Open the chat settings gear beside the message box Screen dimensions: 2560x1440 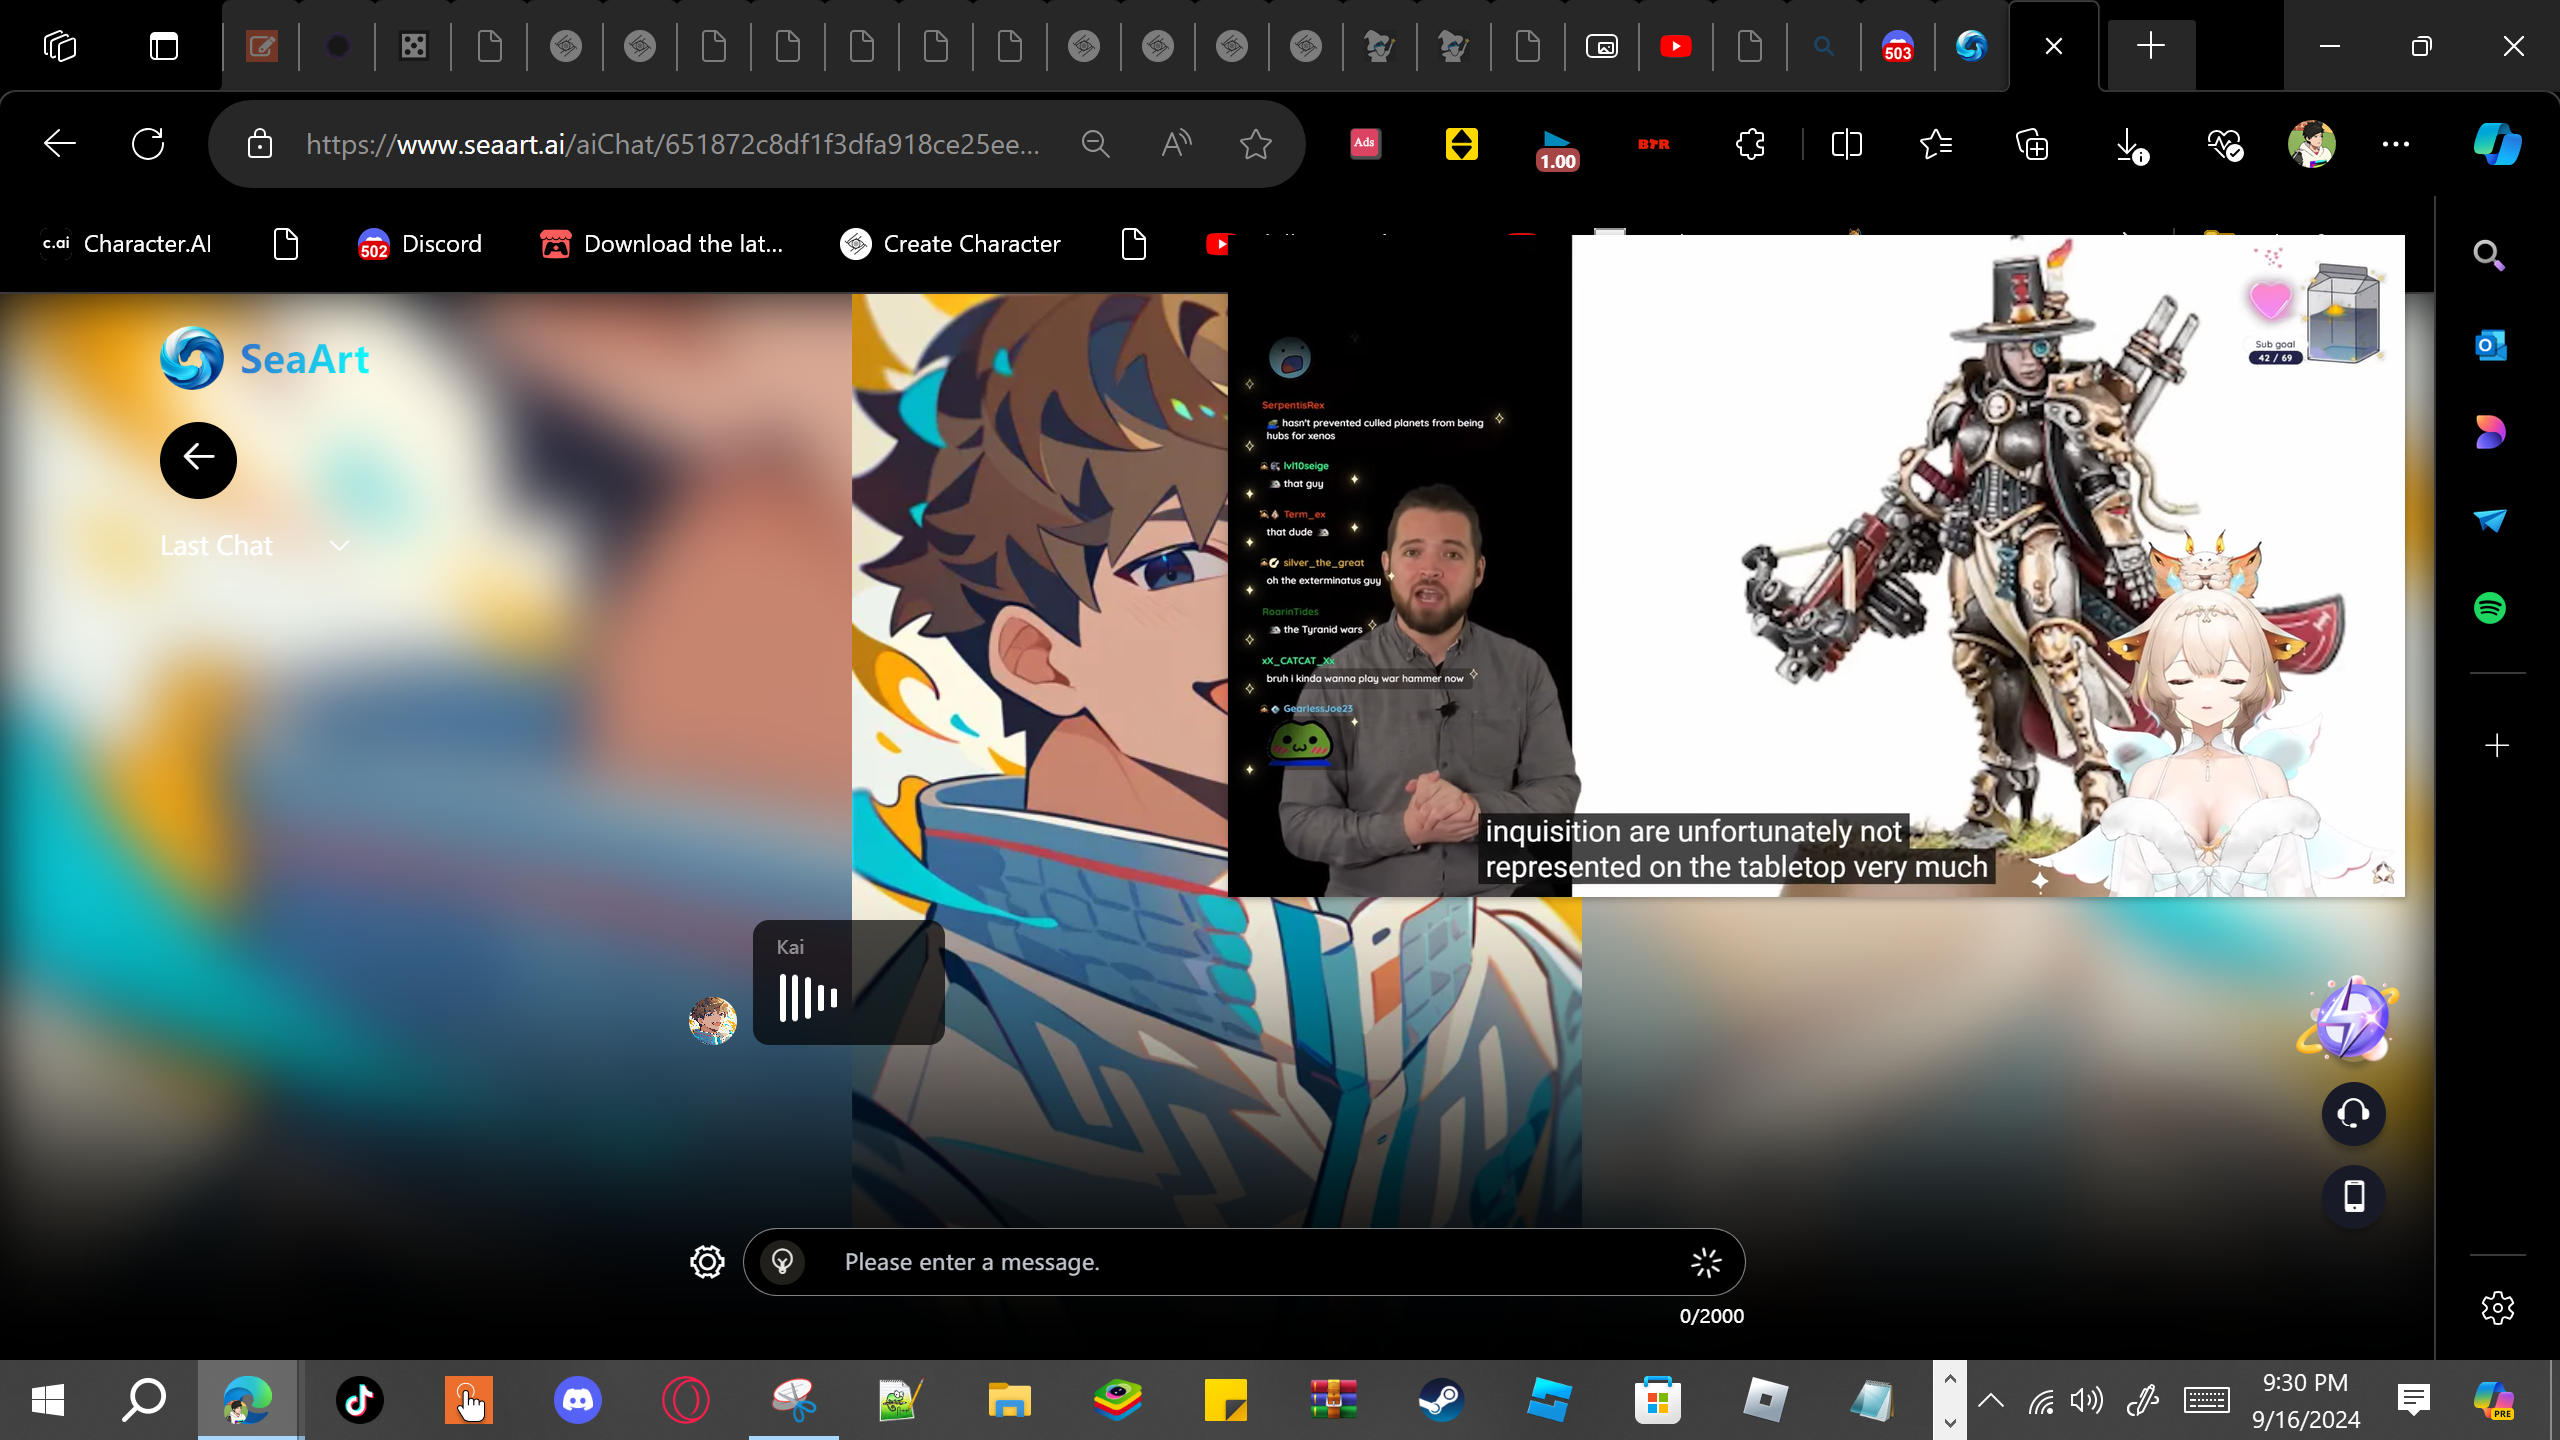[707, 1262]
